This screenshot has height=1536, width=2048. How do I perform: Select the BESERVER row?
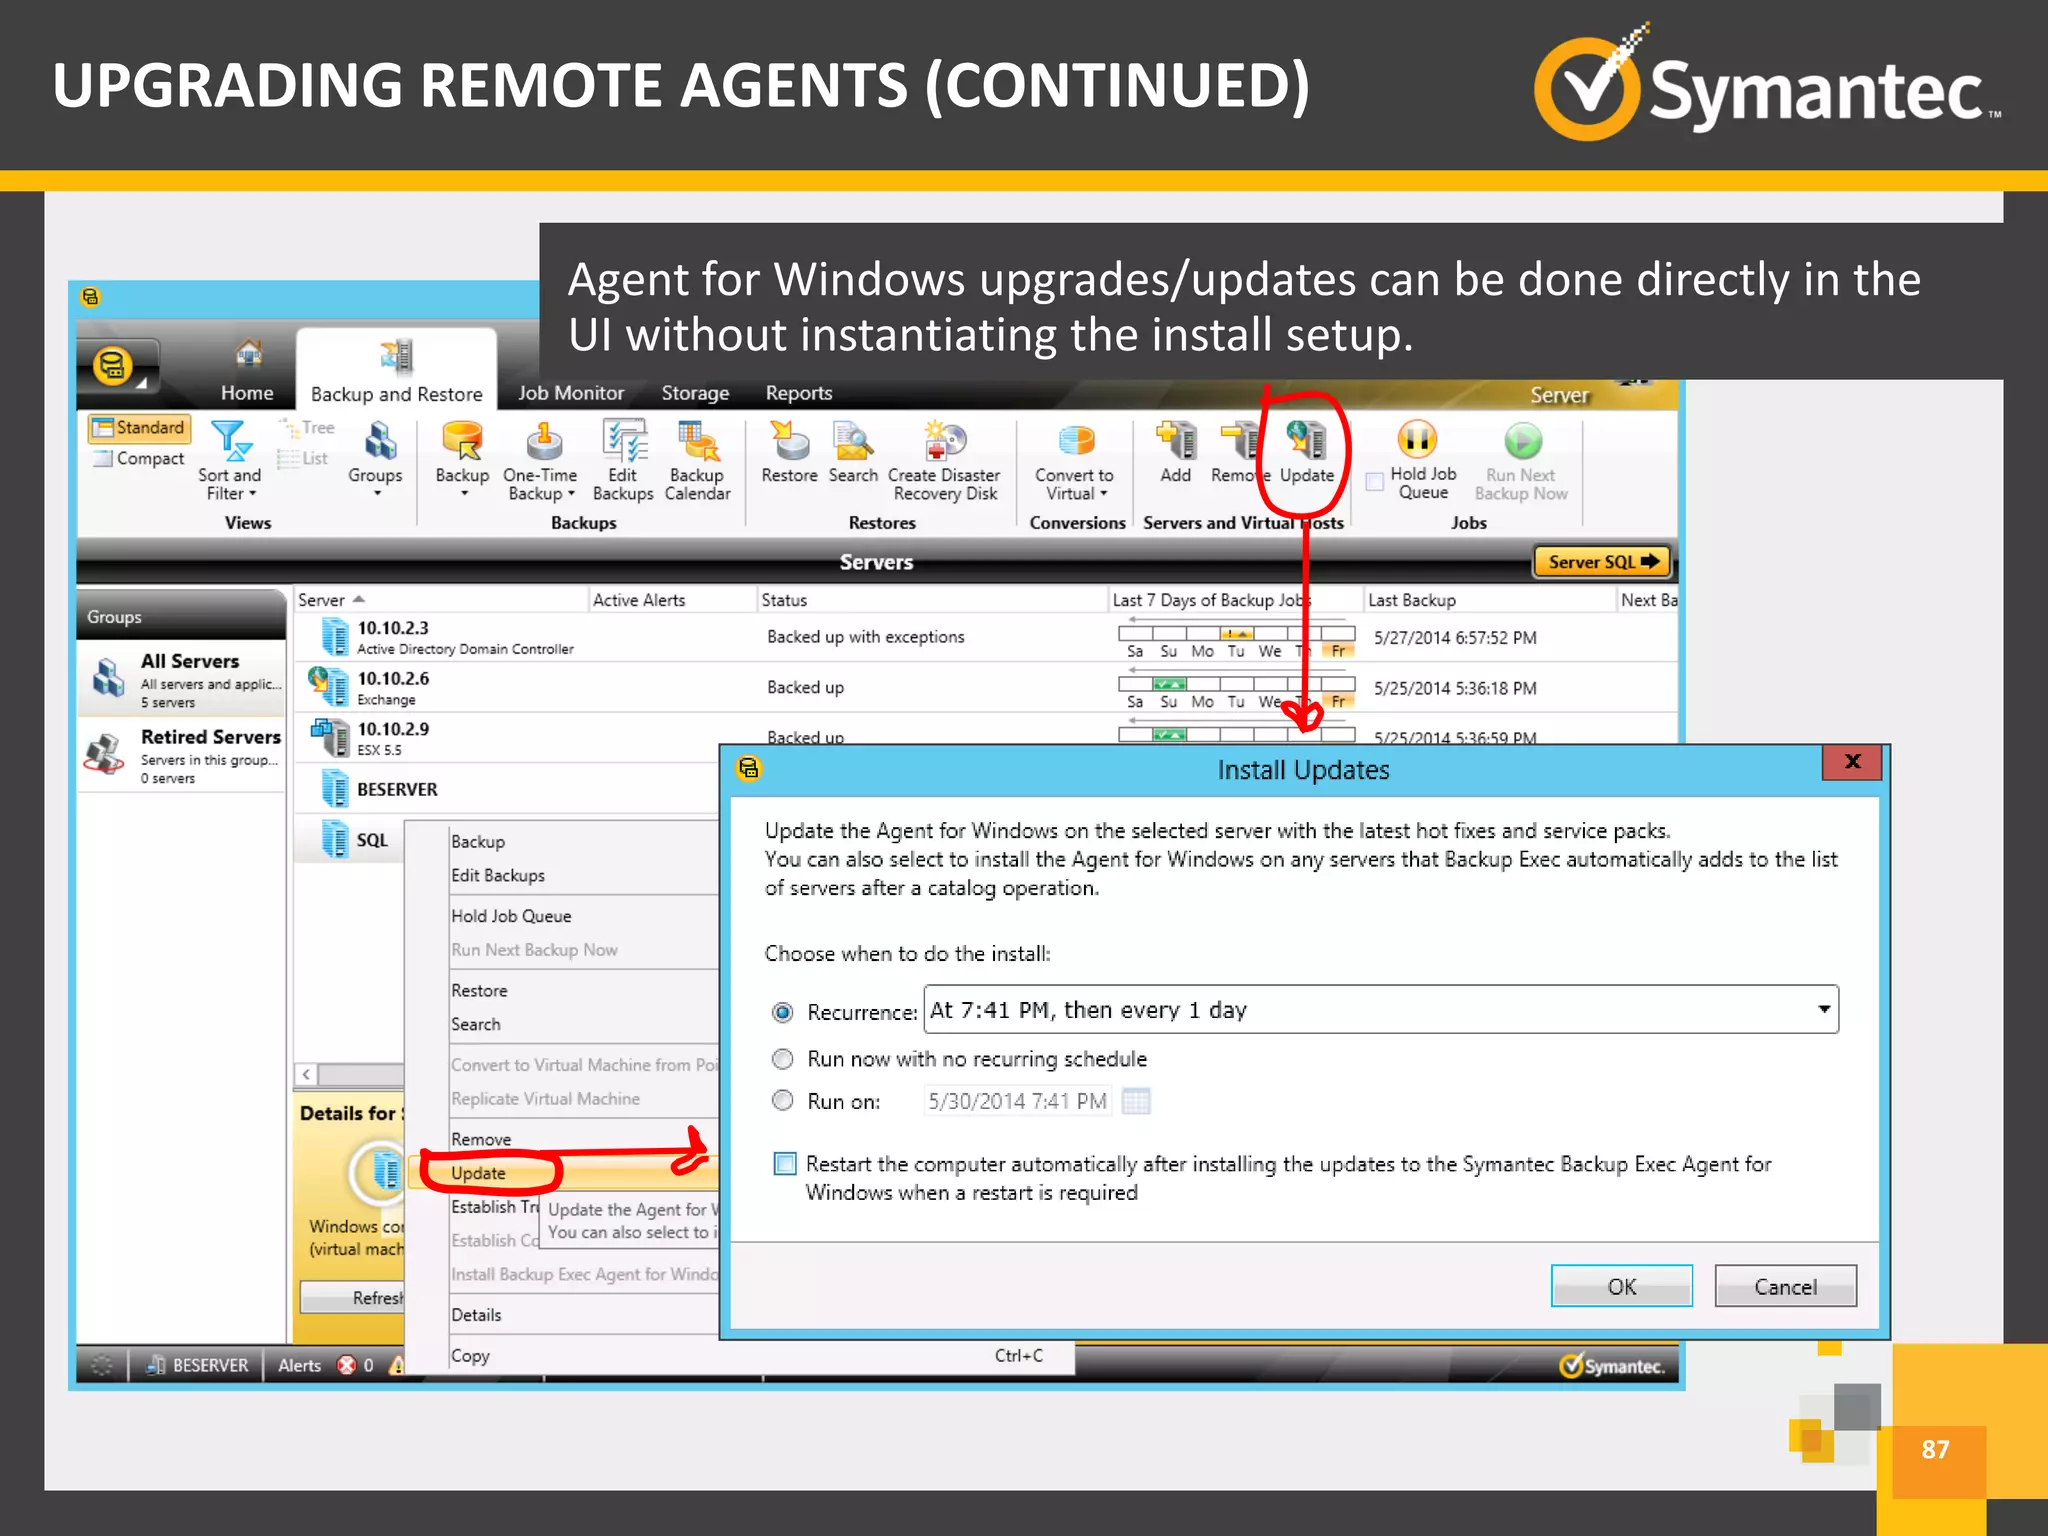[508, 789]
